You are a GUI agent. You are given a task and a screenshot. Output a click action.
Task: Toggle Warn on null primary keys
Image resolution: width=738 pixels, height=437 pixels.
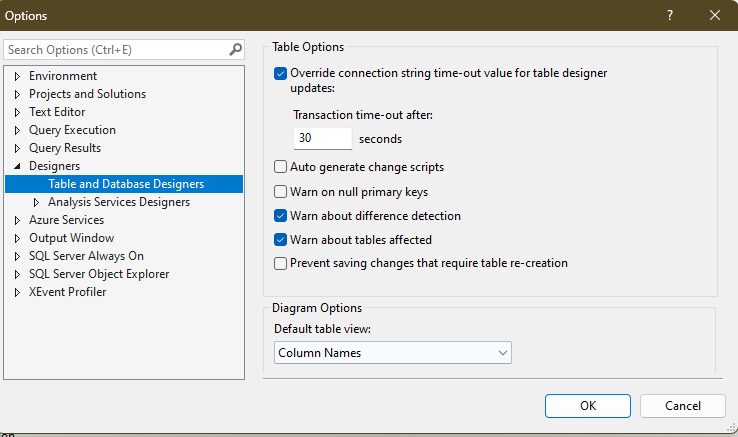281,192
